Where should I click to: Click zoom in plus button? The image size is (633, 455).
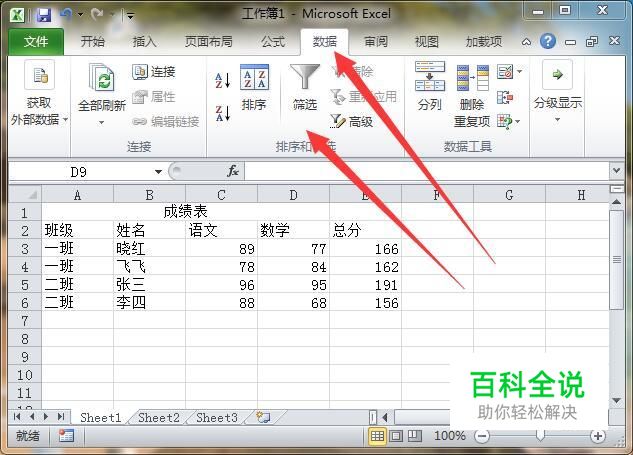[x=598, y=436]
